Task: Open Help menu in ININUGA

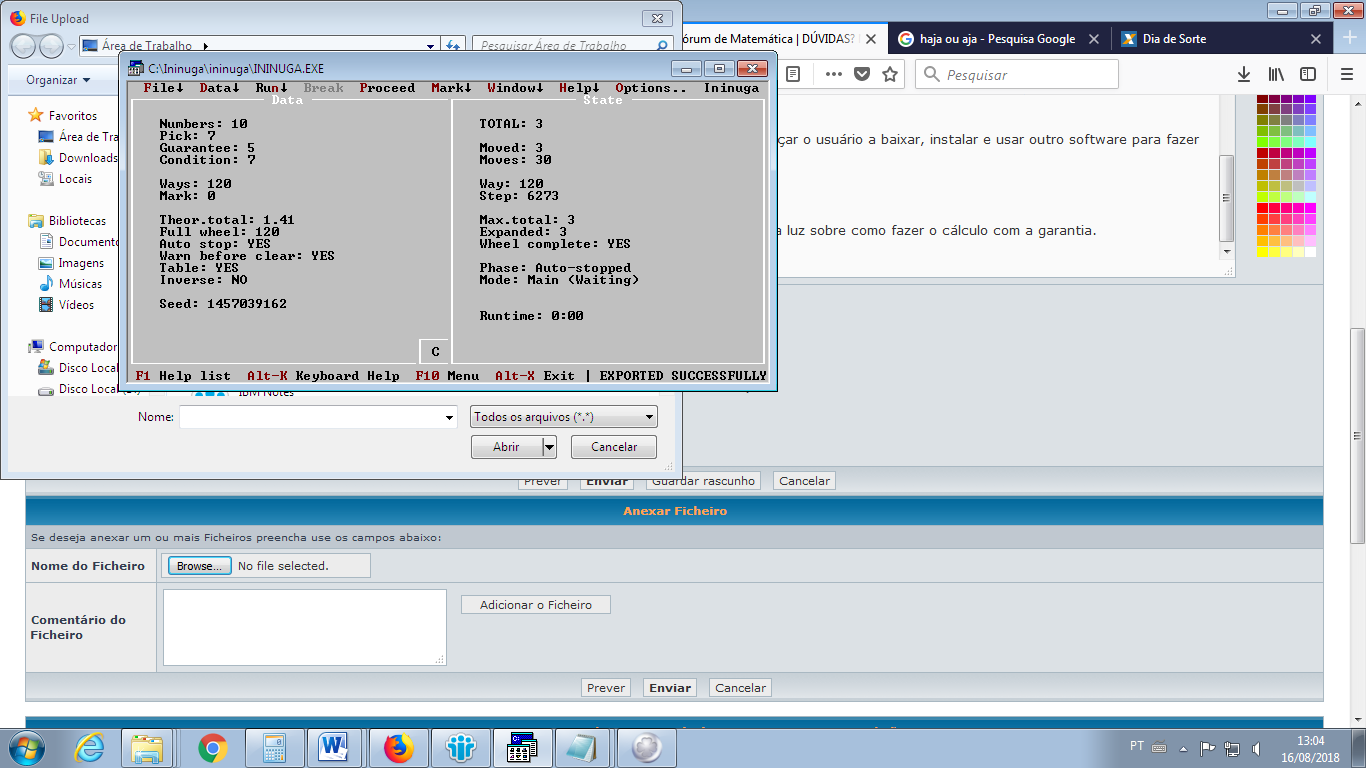Action: pyautogui.click(x=579, y=88)
